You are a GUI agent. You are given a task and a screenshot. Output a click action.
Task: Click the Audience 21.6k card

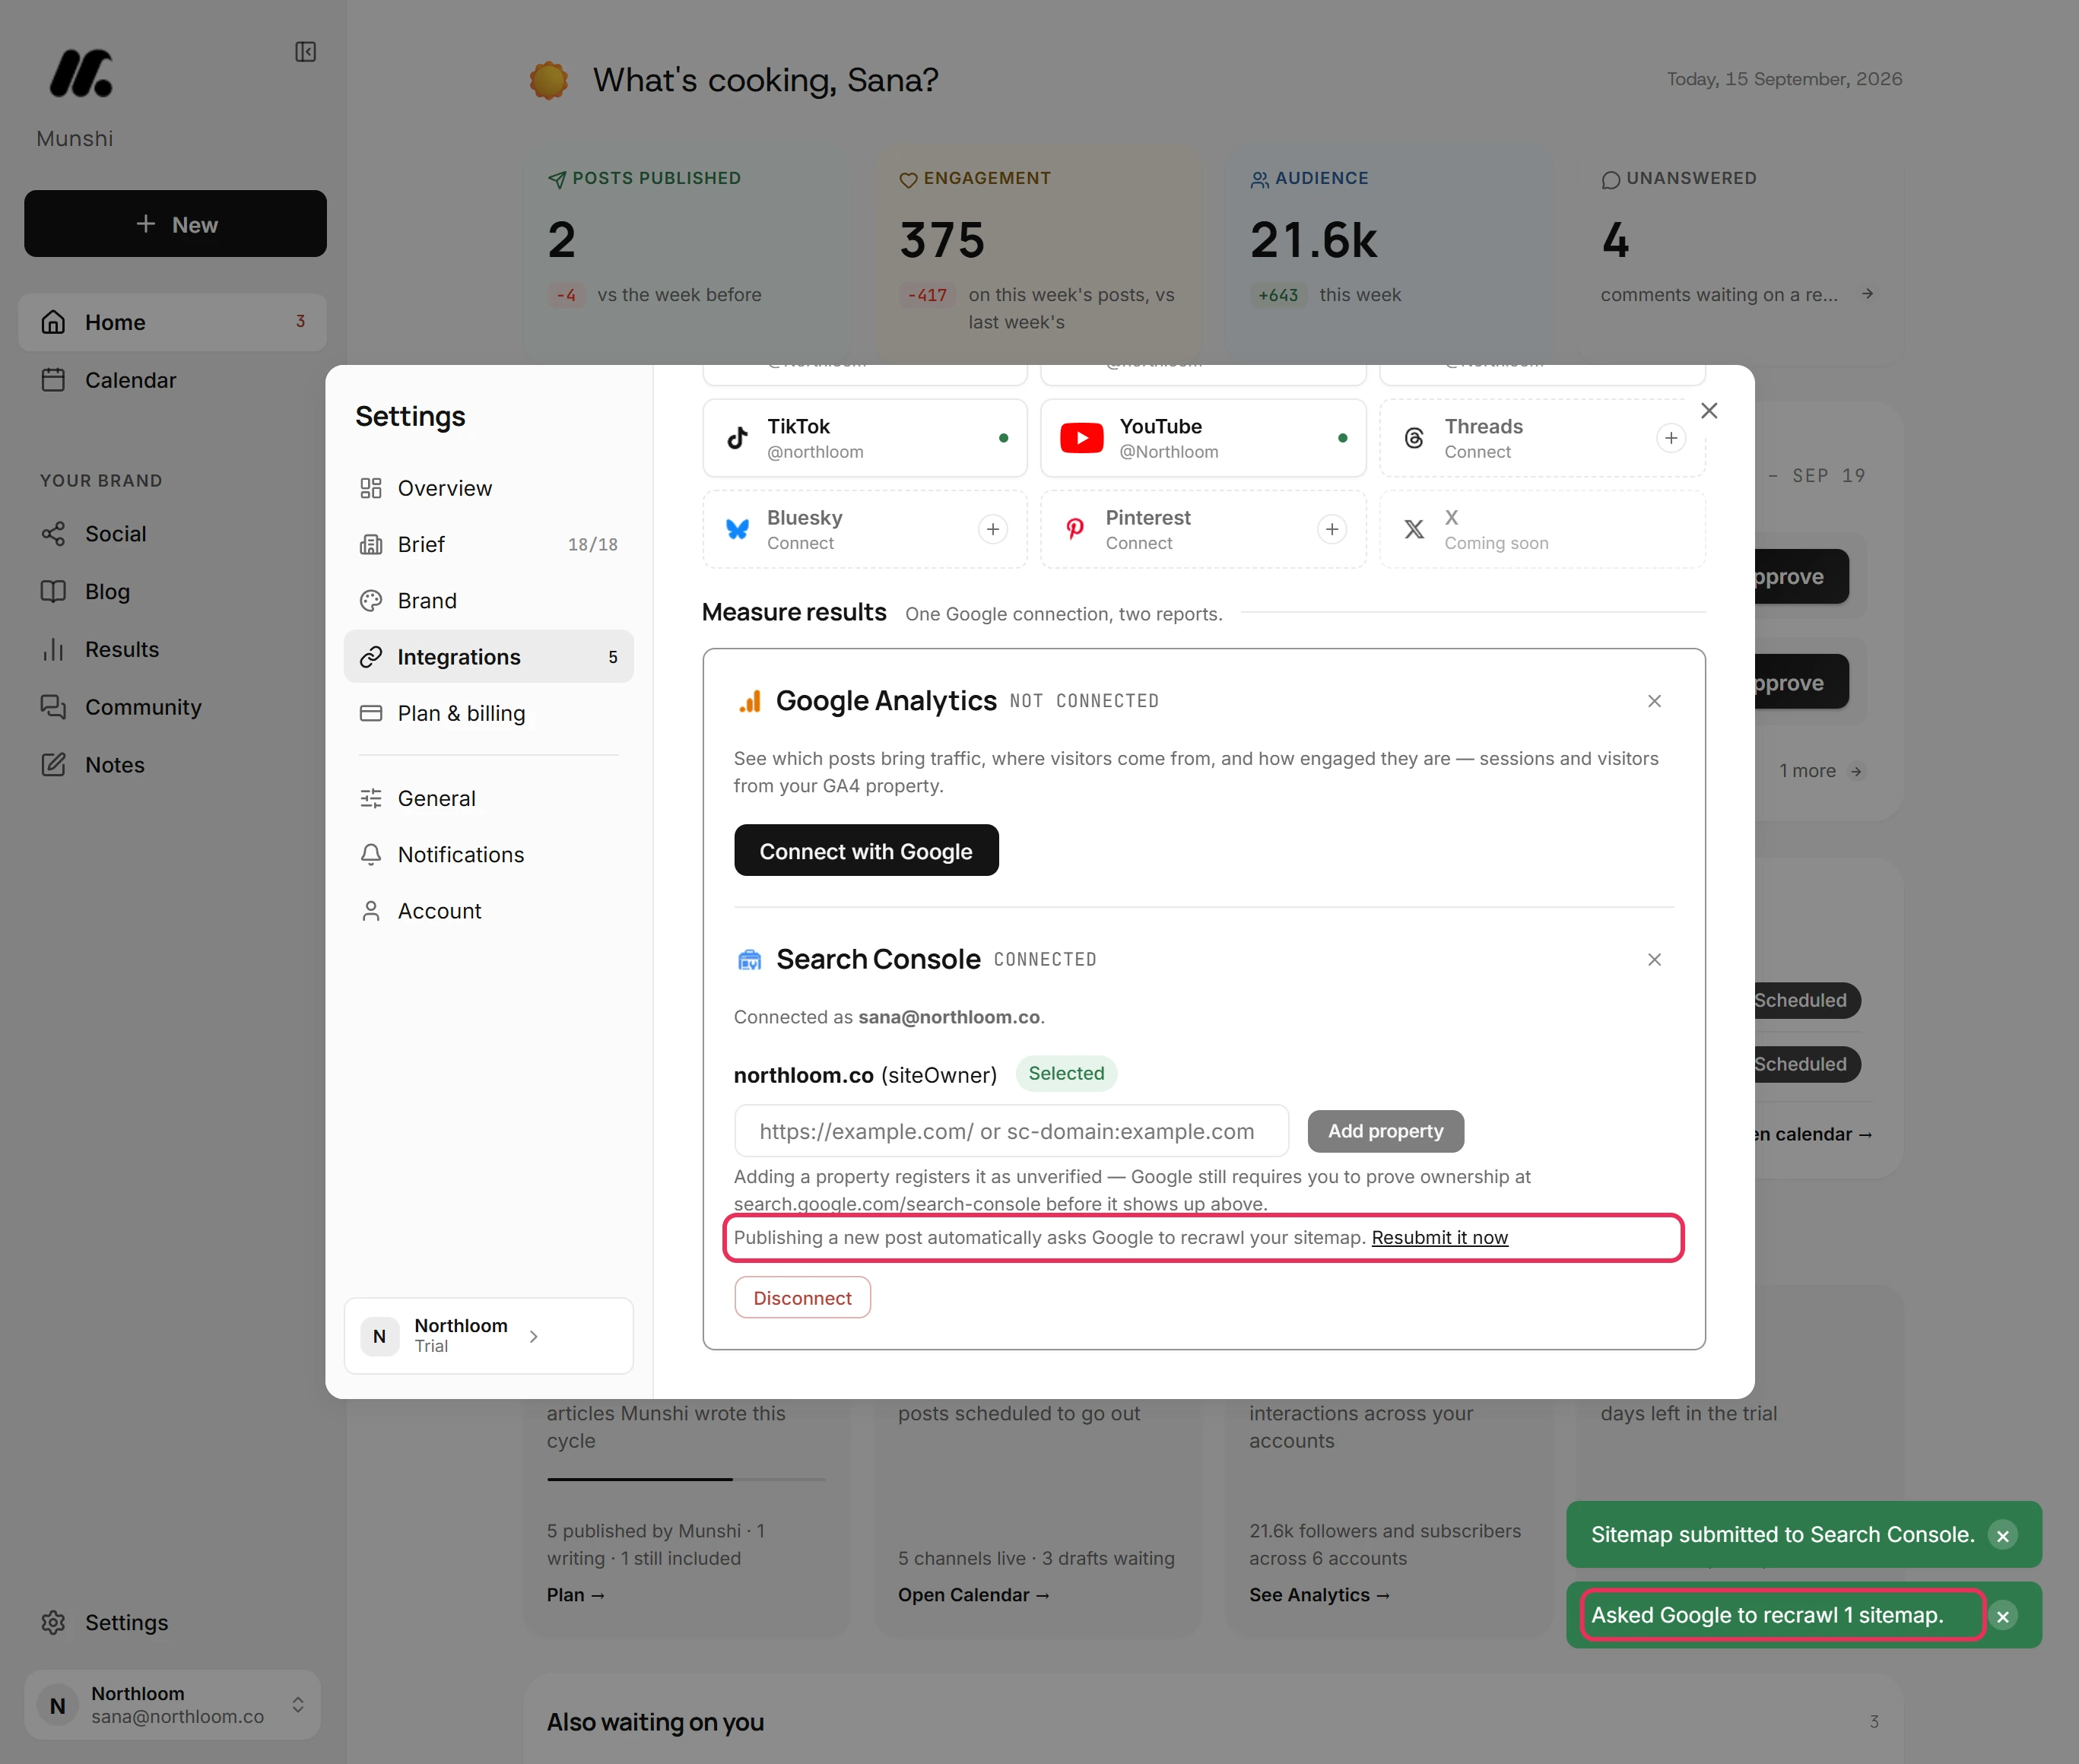(1389, 254)
